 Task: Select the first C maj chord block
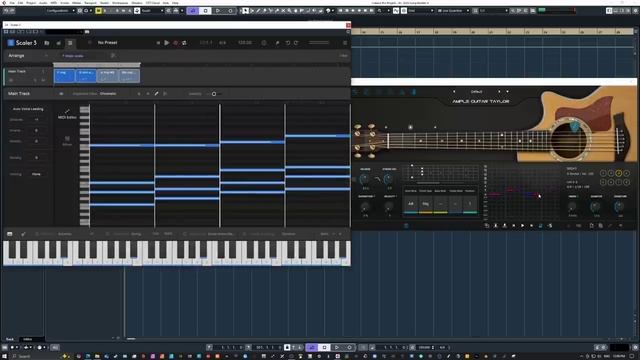64,76
